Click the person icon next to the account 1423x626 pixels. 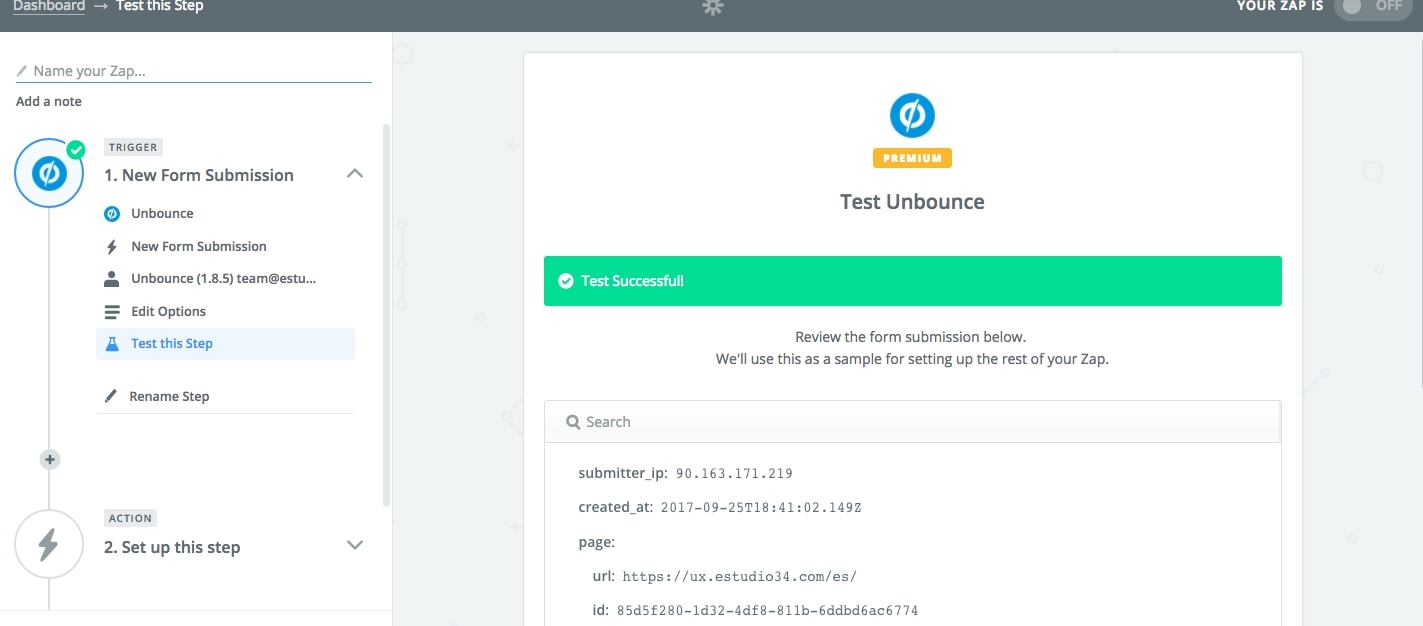[x=112, y=279]
